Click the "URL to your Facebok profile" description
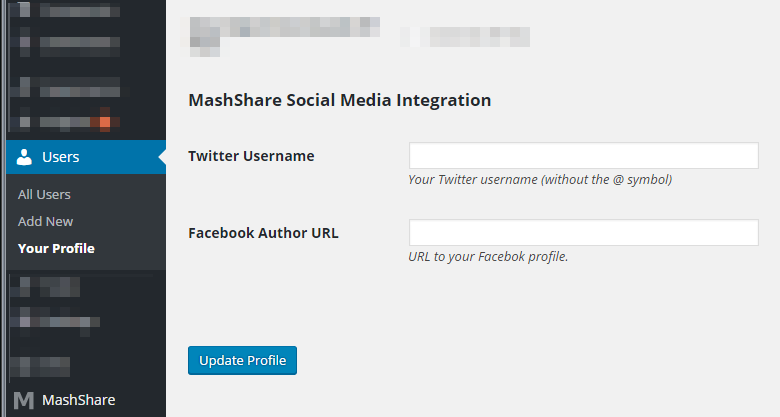This screenshot has height=417, width=780. click(x=488, y=257)
